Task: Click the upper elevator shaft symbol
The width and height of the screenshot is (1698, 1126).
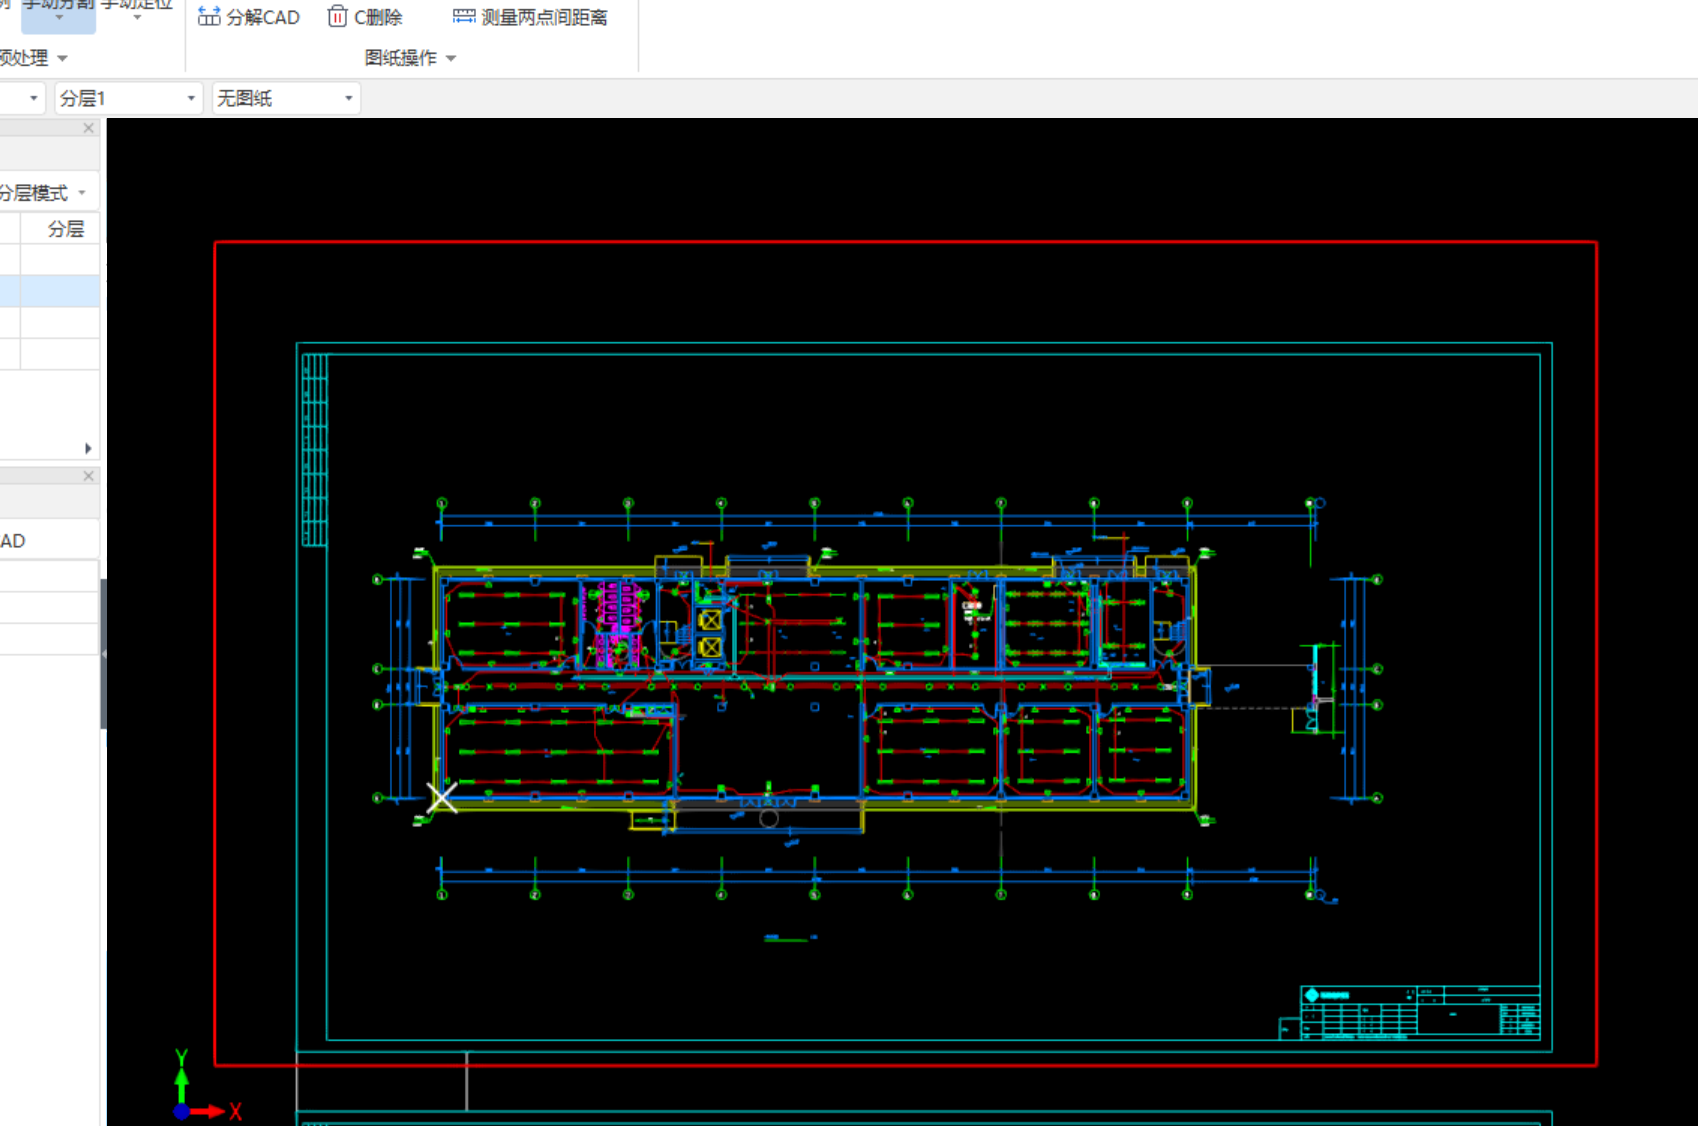Action: (x=710, y=620)
